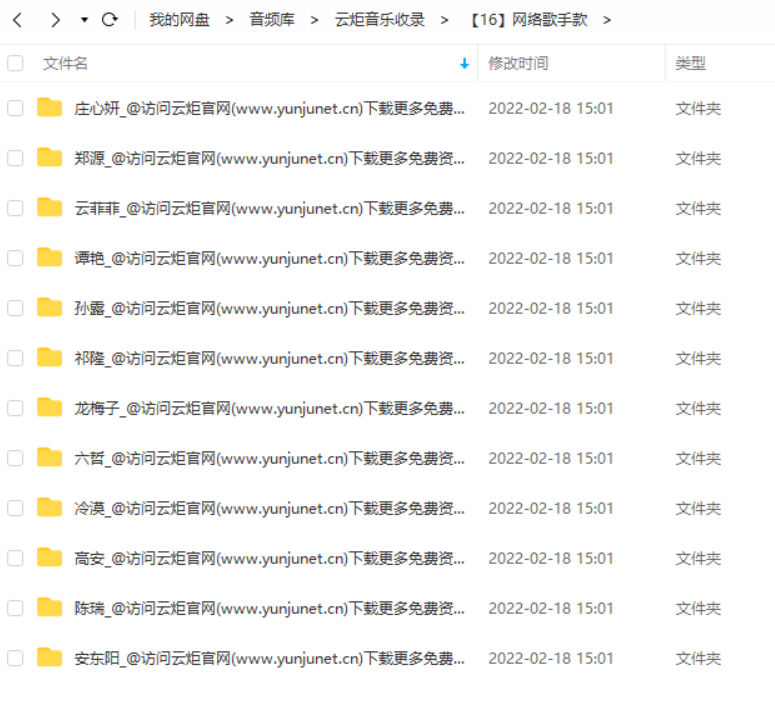
Task: Tick the checkbox for 高安 folder
Action: point(15,558)
